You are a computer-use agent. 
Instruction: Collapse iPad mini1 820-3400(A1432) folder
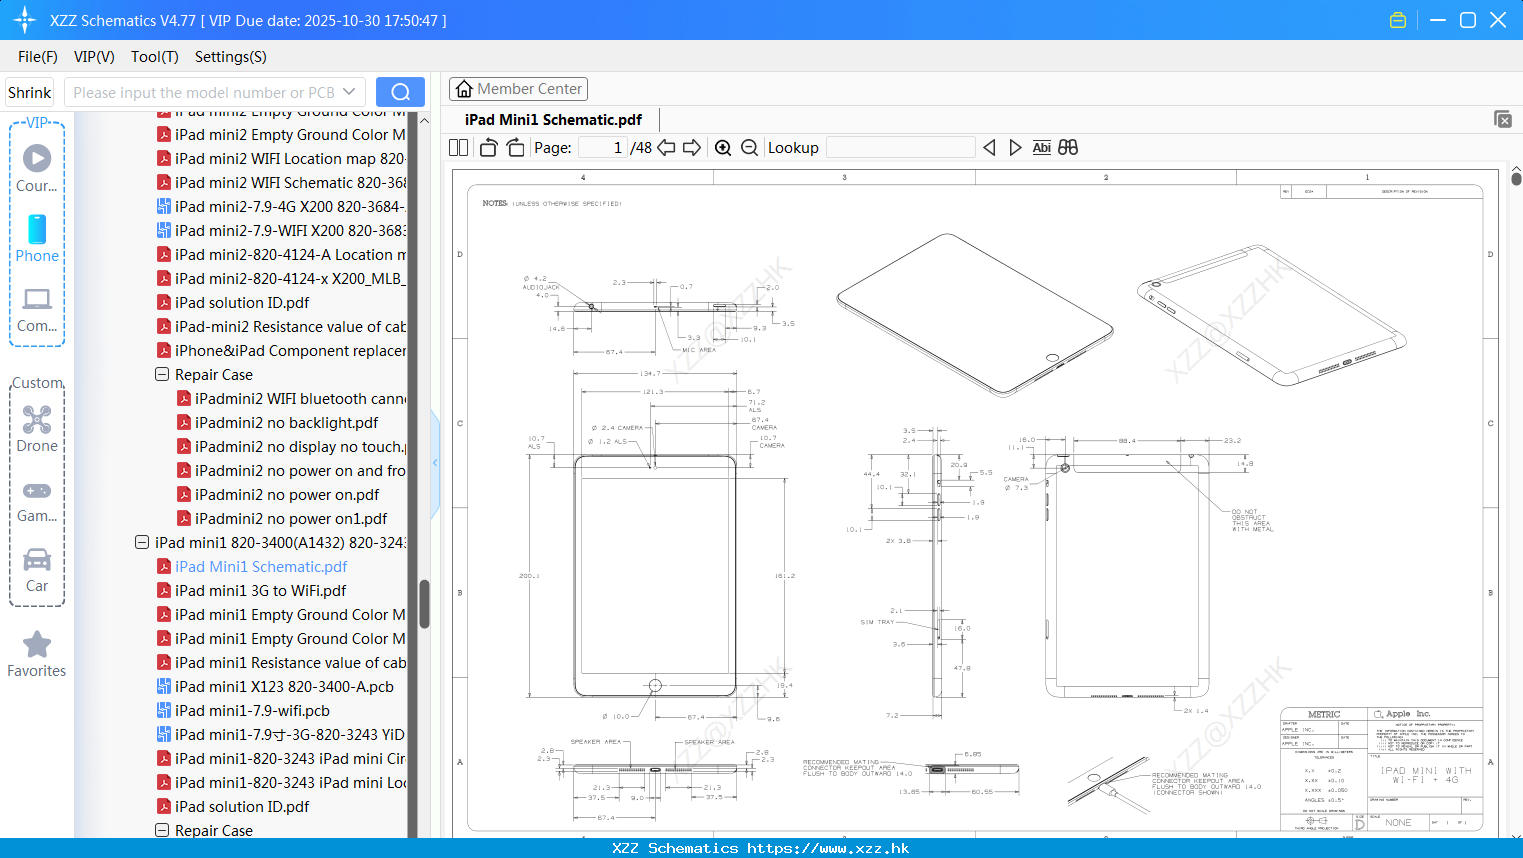pyautogui.click(x=142, y=542)
